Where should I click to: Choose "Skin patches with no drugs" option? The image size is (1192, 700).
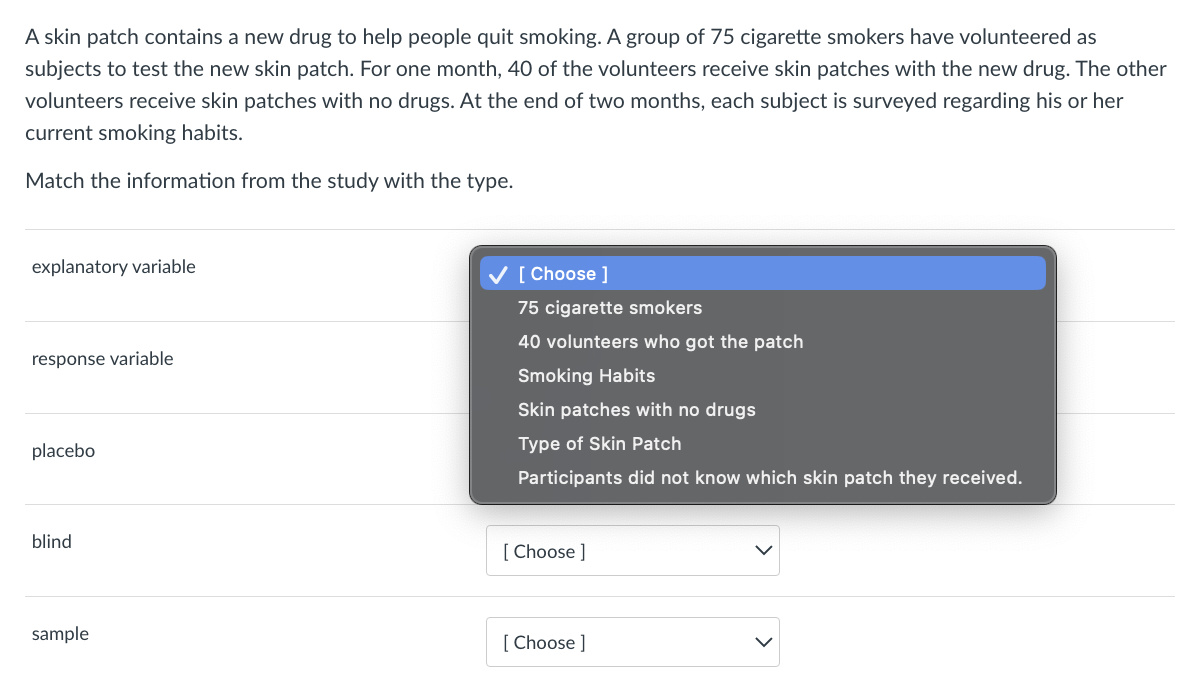(636, 410)
